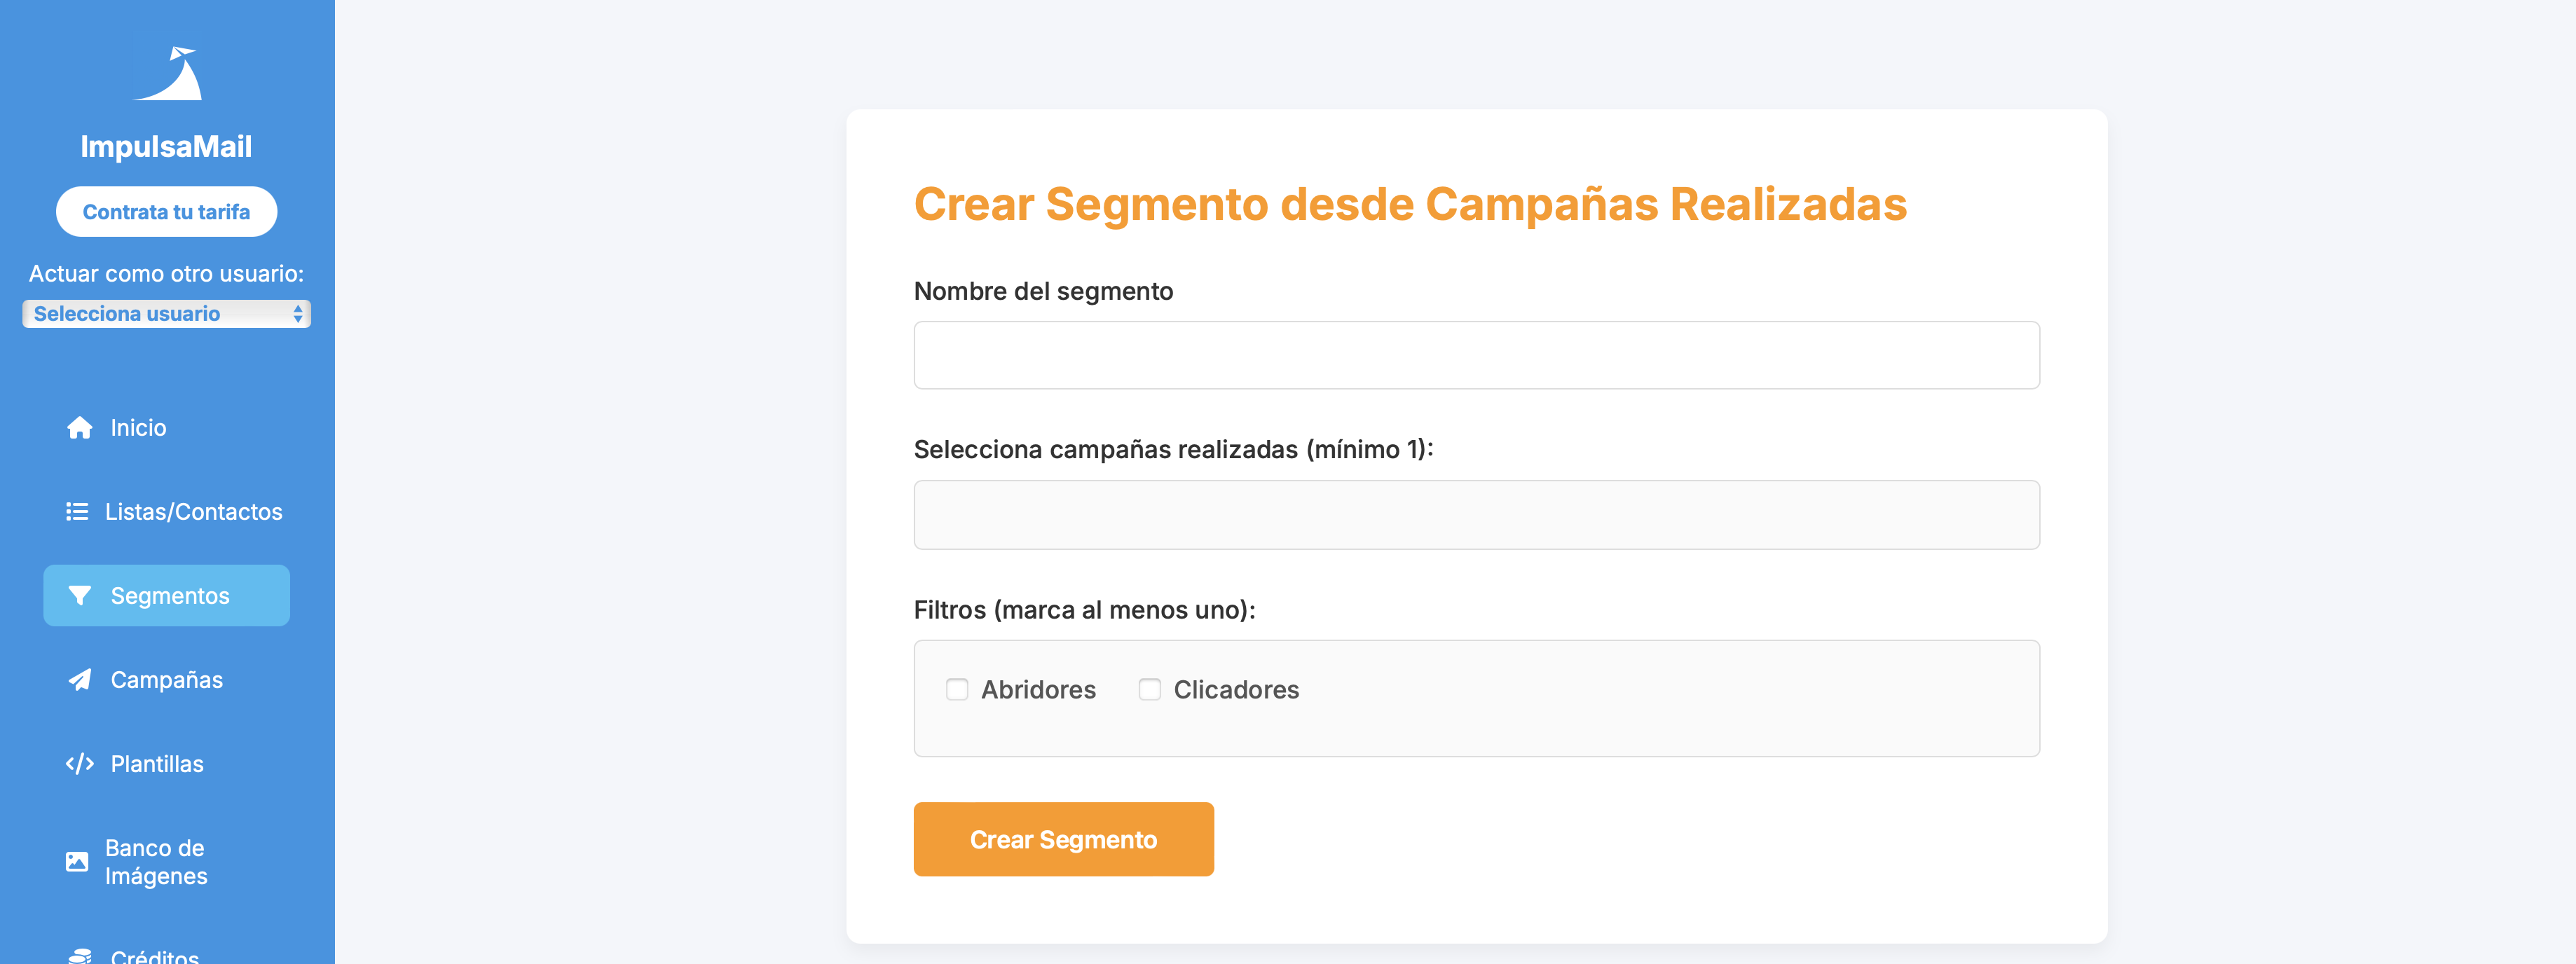Screen dimensions: 2576x964
Task: Go to the Inicio menu item
Action: [x=138, y=428]
